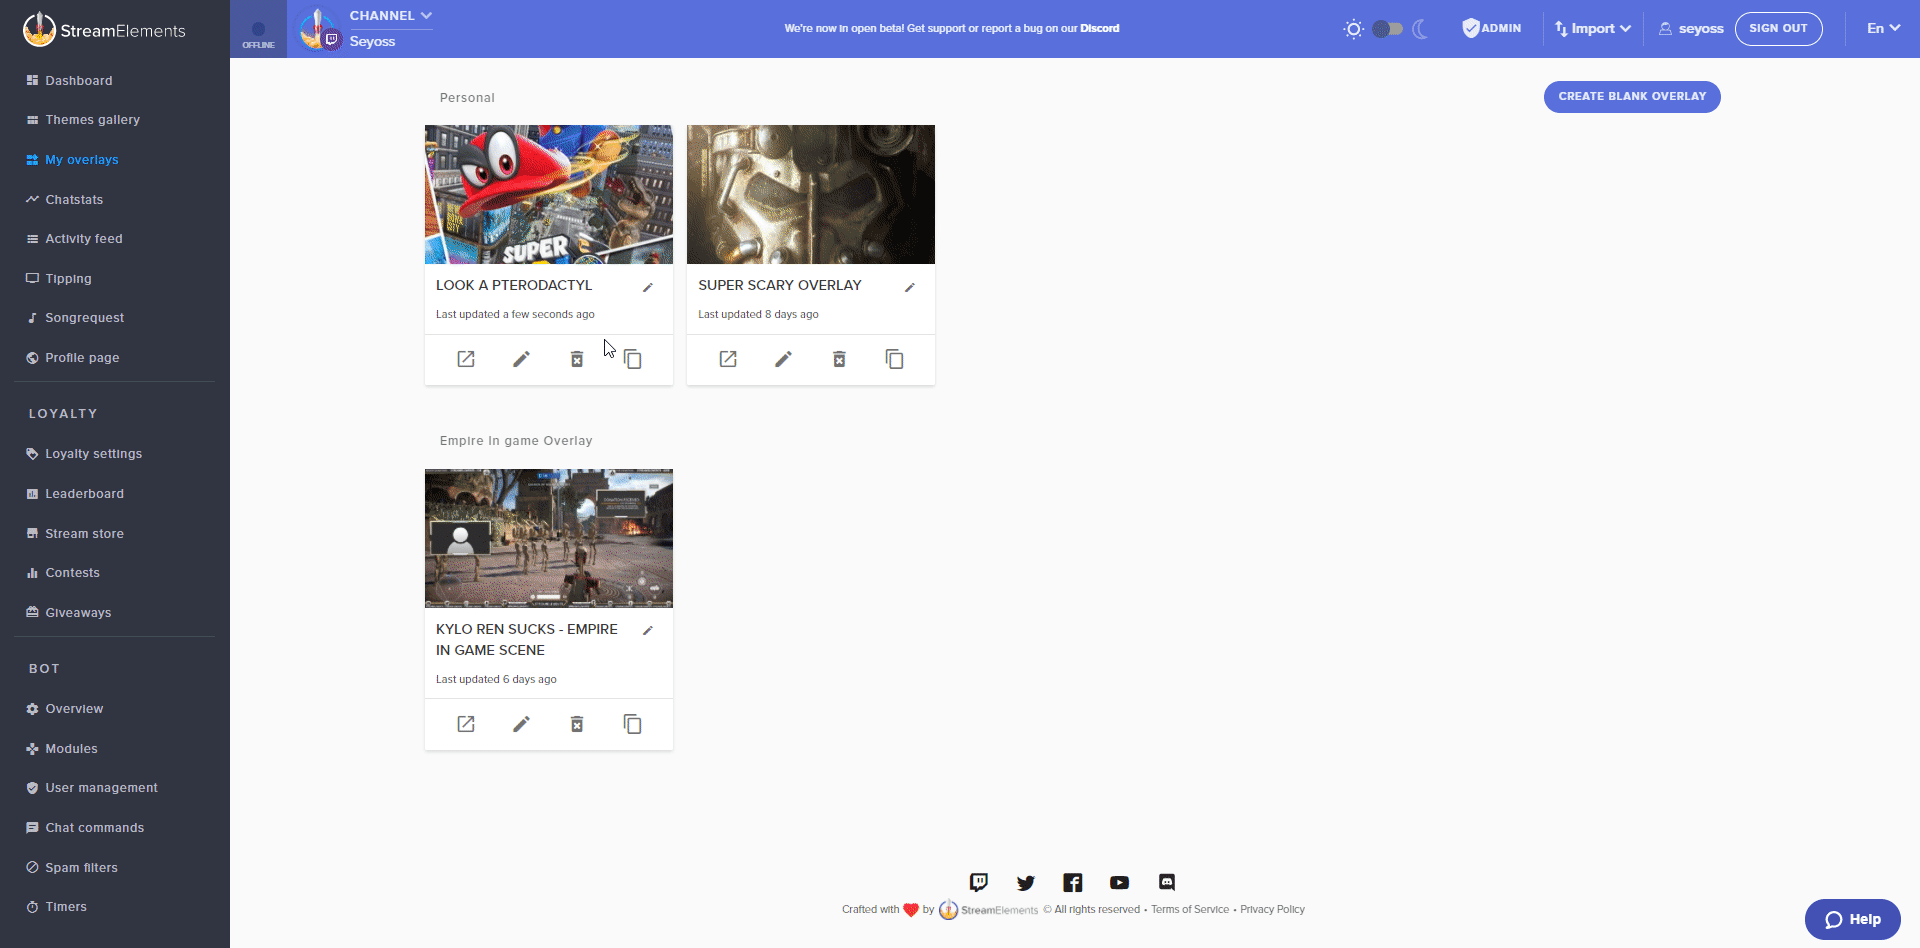
Task: Duplicate the LOOK A PTERODACTYL overlay
Action: coord(633,359)
